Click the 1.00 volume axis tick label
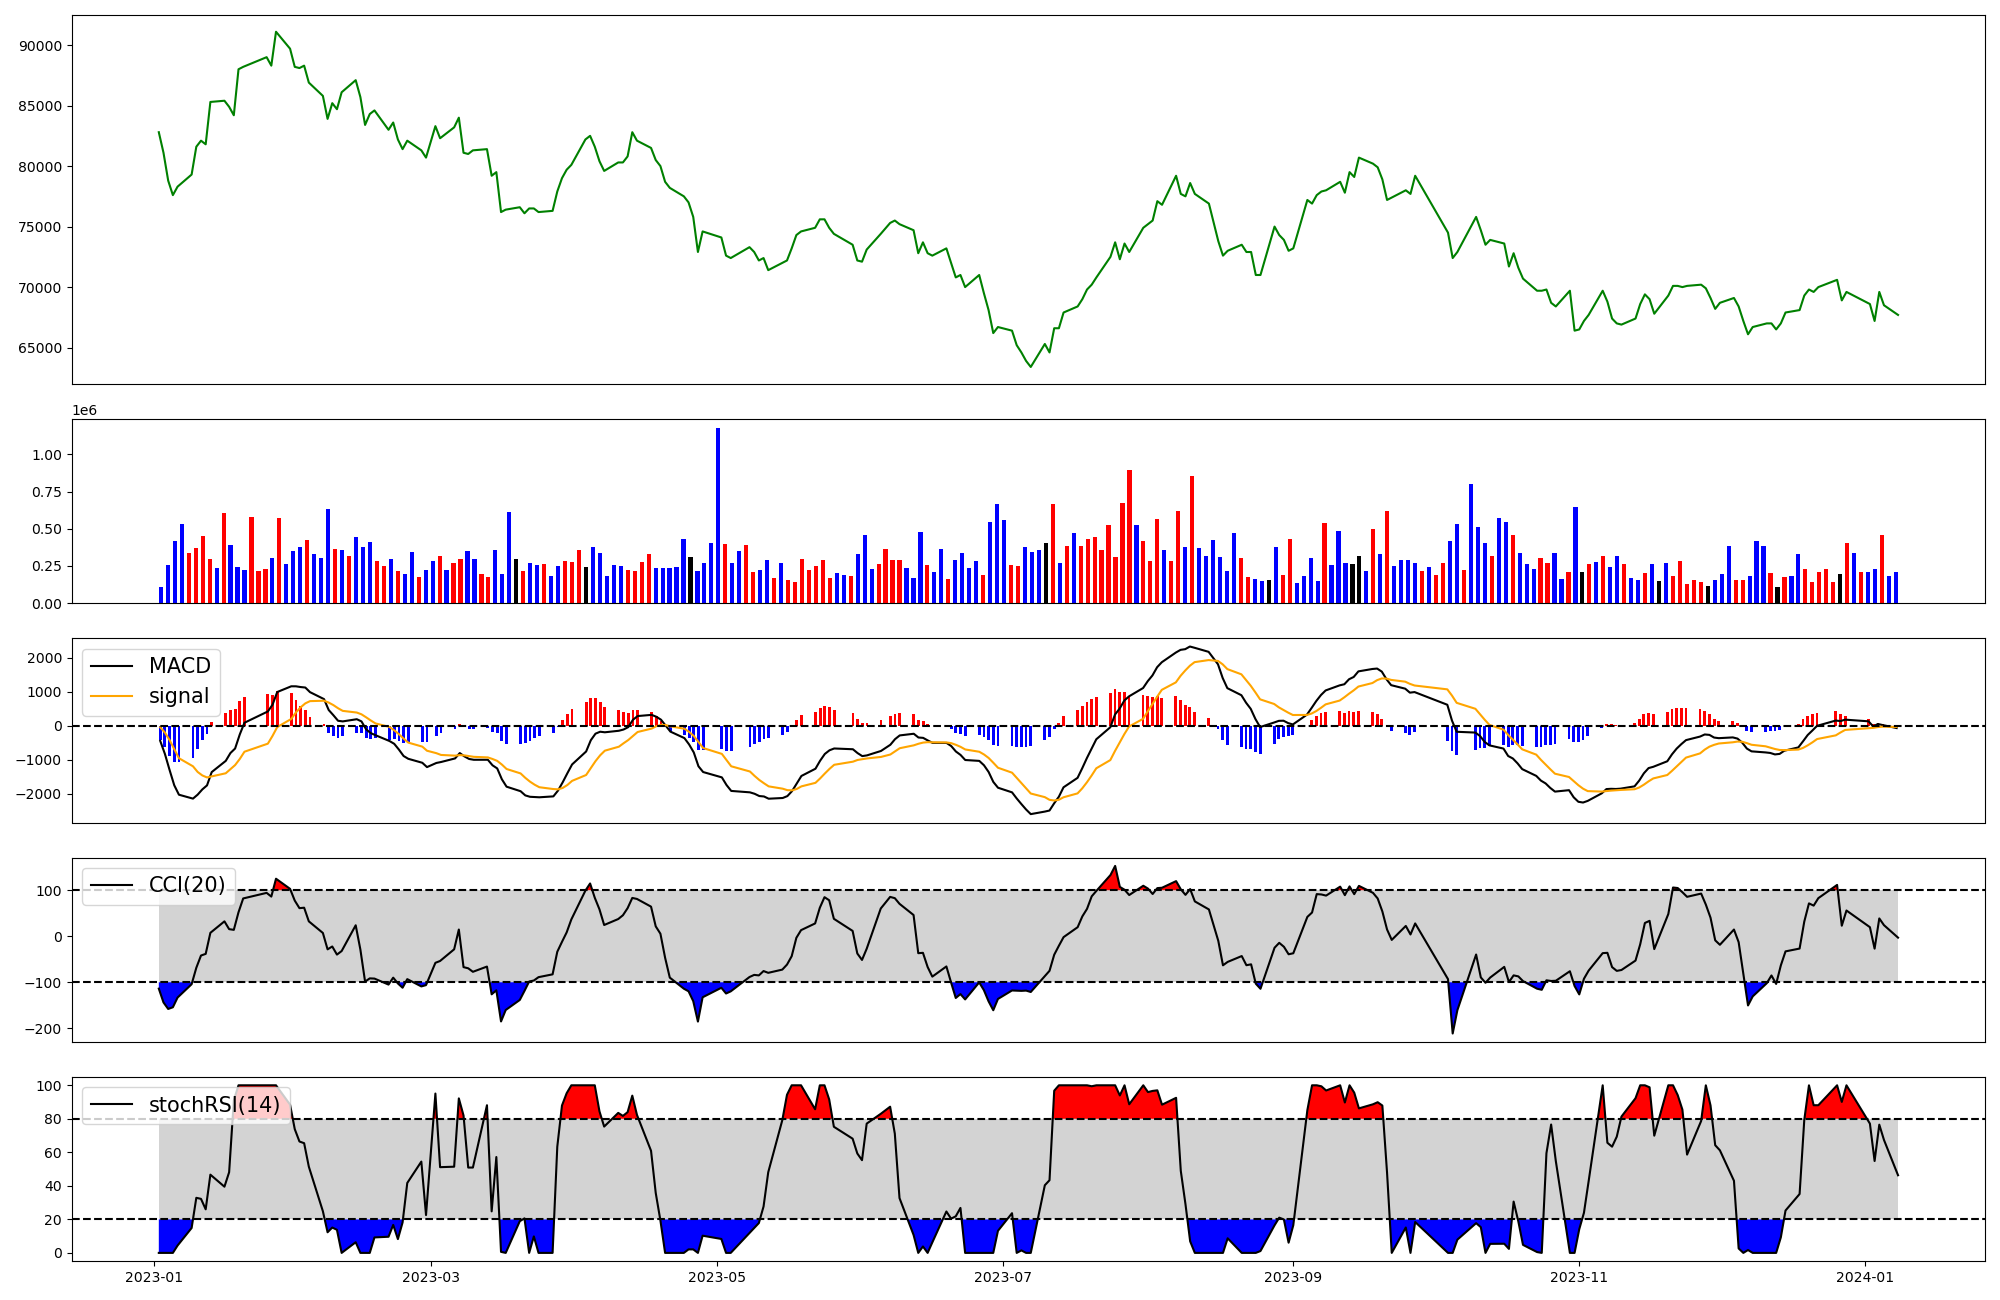The height and width of the screenshot is (1300, 2000). 47,455
